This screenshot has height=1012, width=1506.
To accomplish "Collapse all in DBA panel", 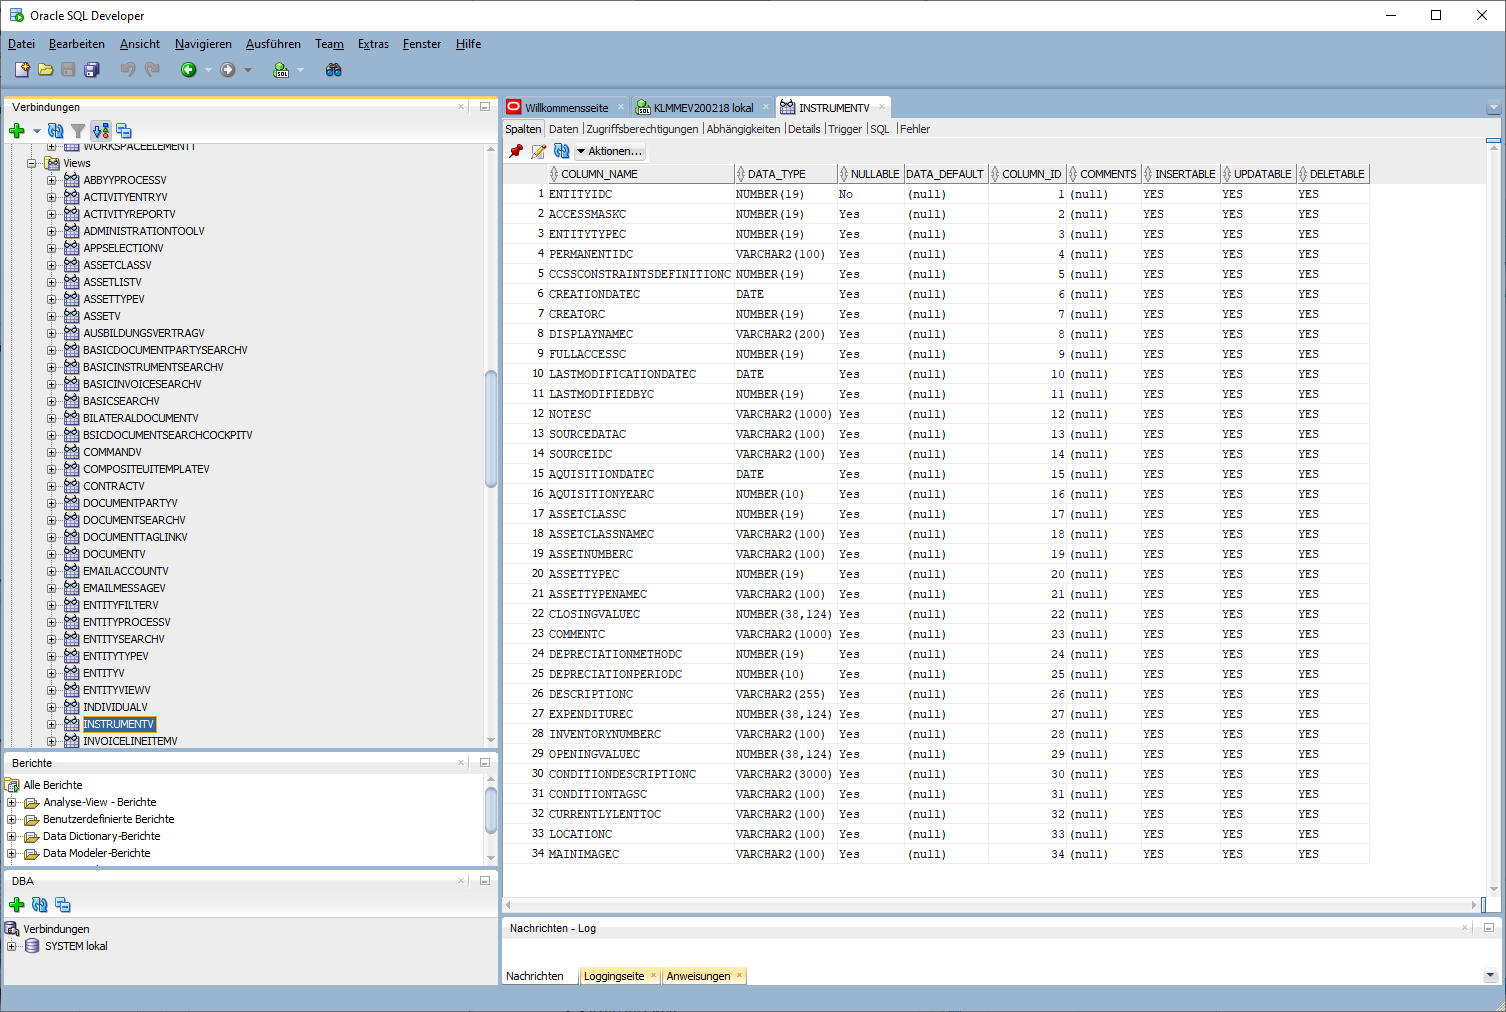I will pos(63,905).
